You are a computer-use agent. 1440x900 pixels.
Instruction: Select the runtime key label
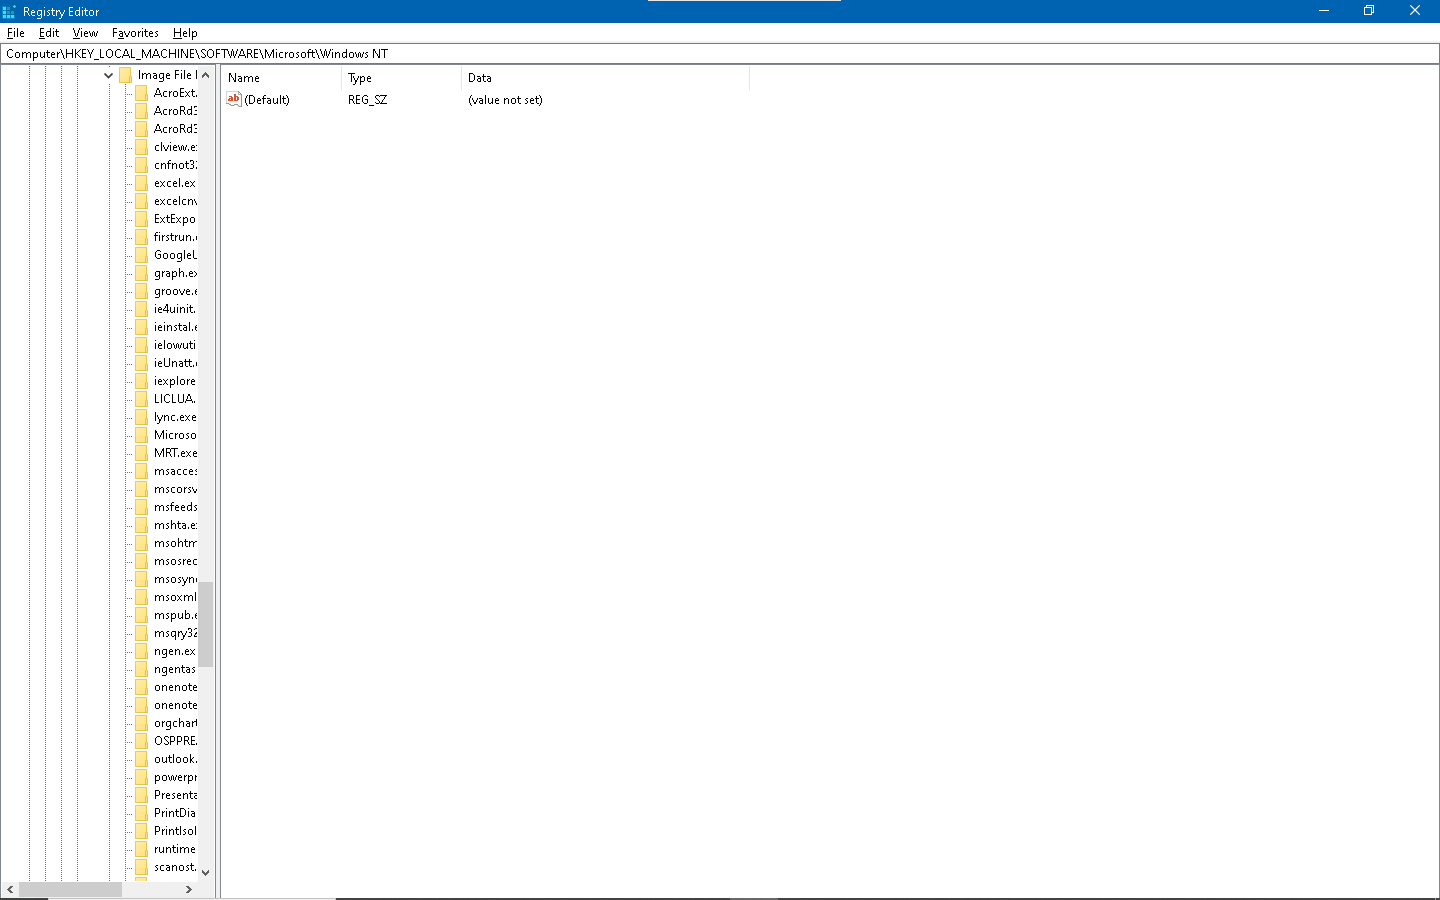click(x=175, y=849)
